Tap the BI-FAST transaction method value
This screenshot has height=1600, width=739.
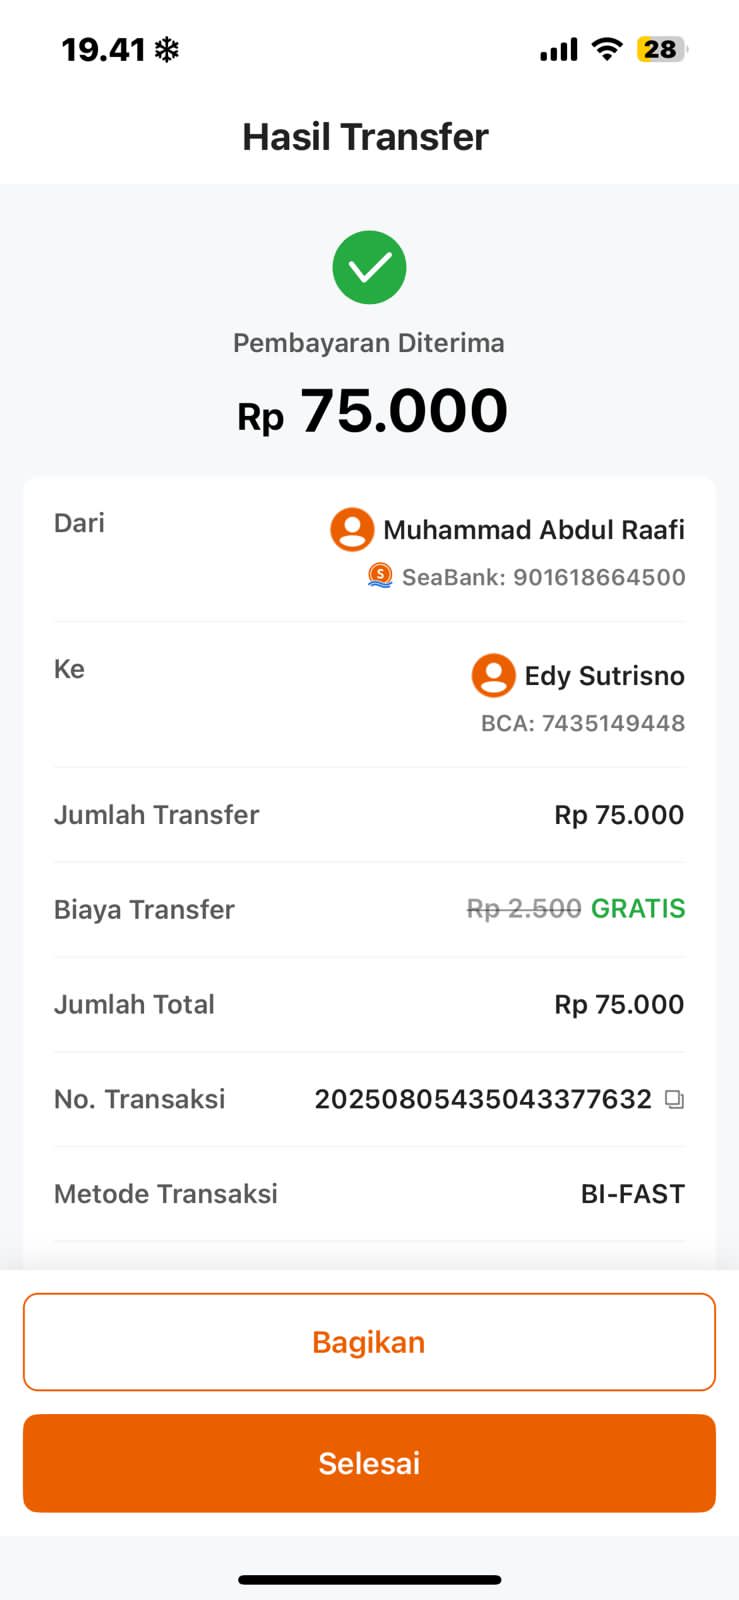pos(632,1194)
